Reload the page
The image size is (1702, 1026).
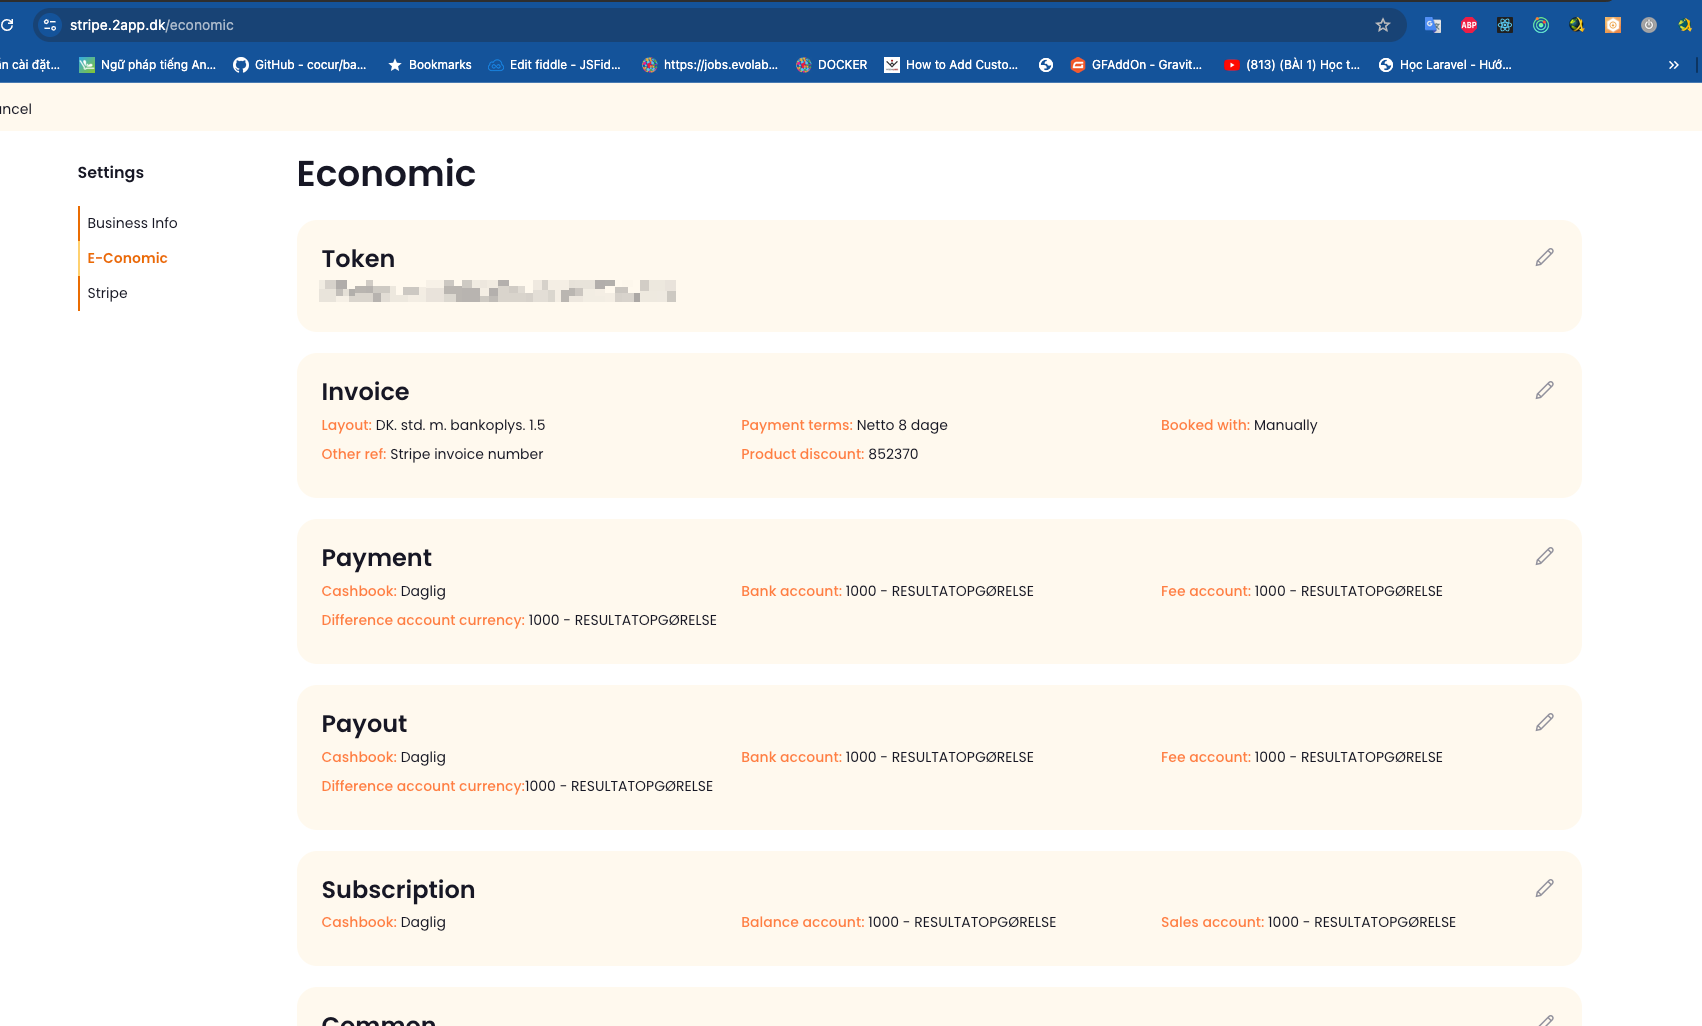coord(8,25)
